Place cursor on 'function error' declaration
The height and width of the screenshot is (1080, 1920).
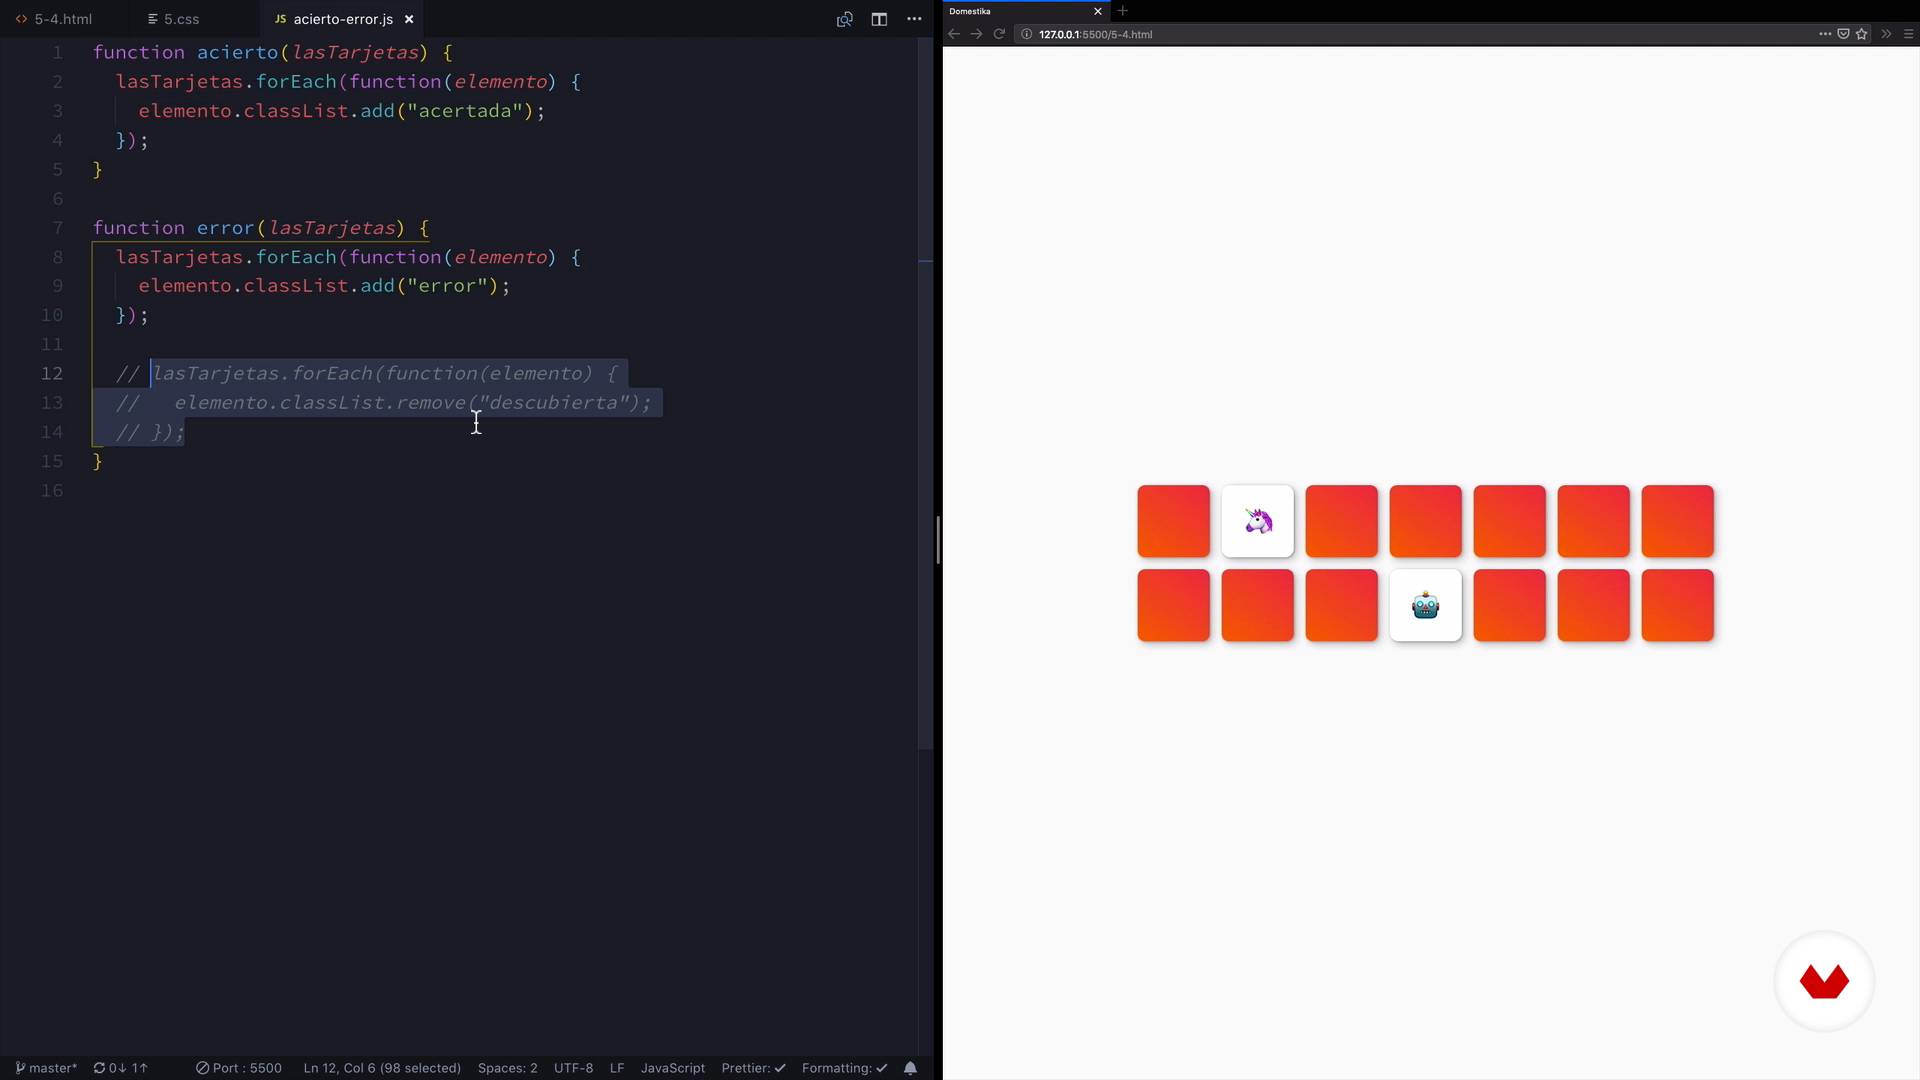(173, 228)
